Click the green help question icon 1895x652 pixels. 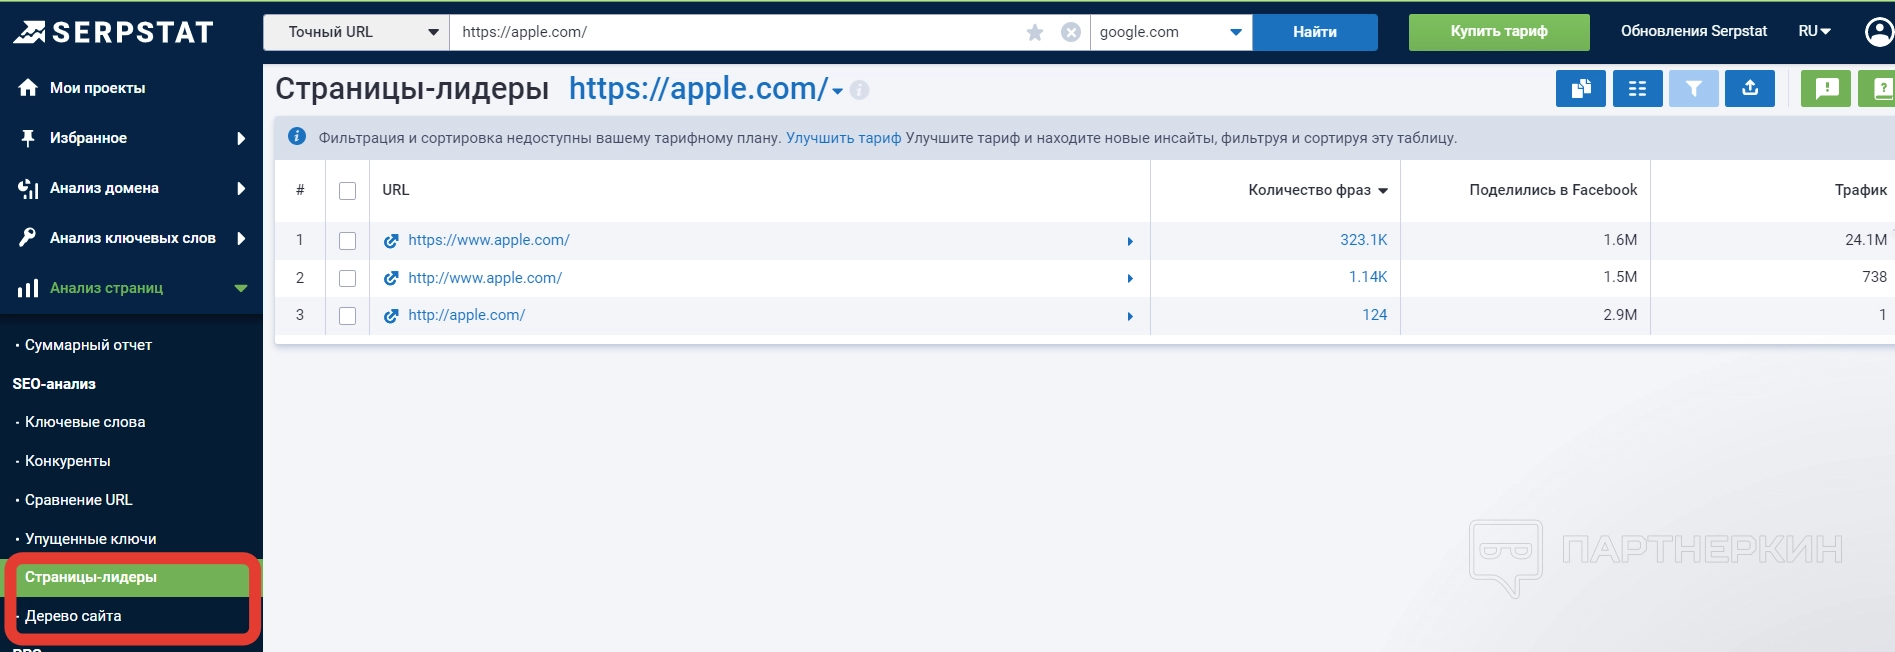(x=1877, y=89)
